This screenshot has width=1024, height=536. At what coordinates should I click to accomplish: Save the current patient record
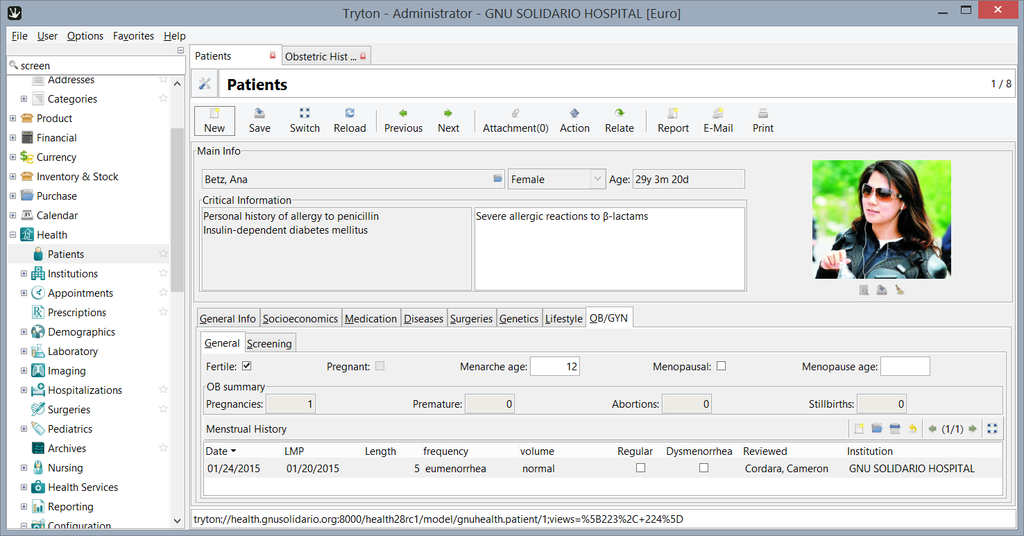(x=259, y=120)
